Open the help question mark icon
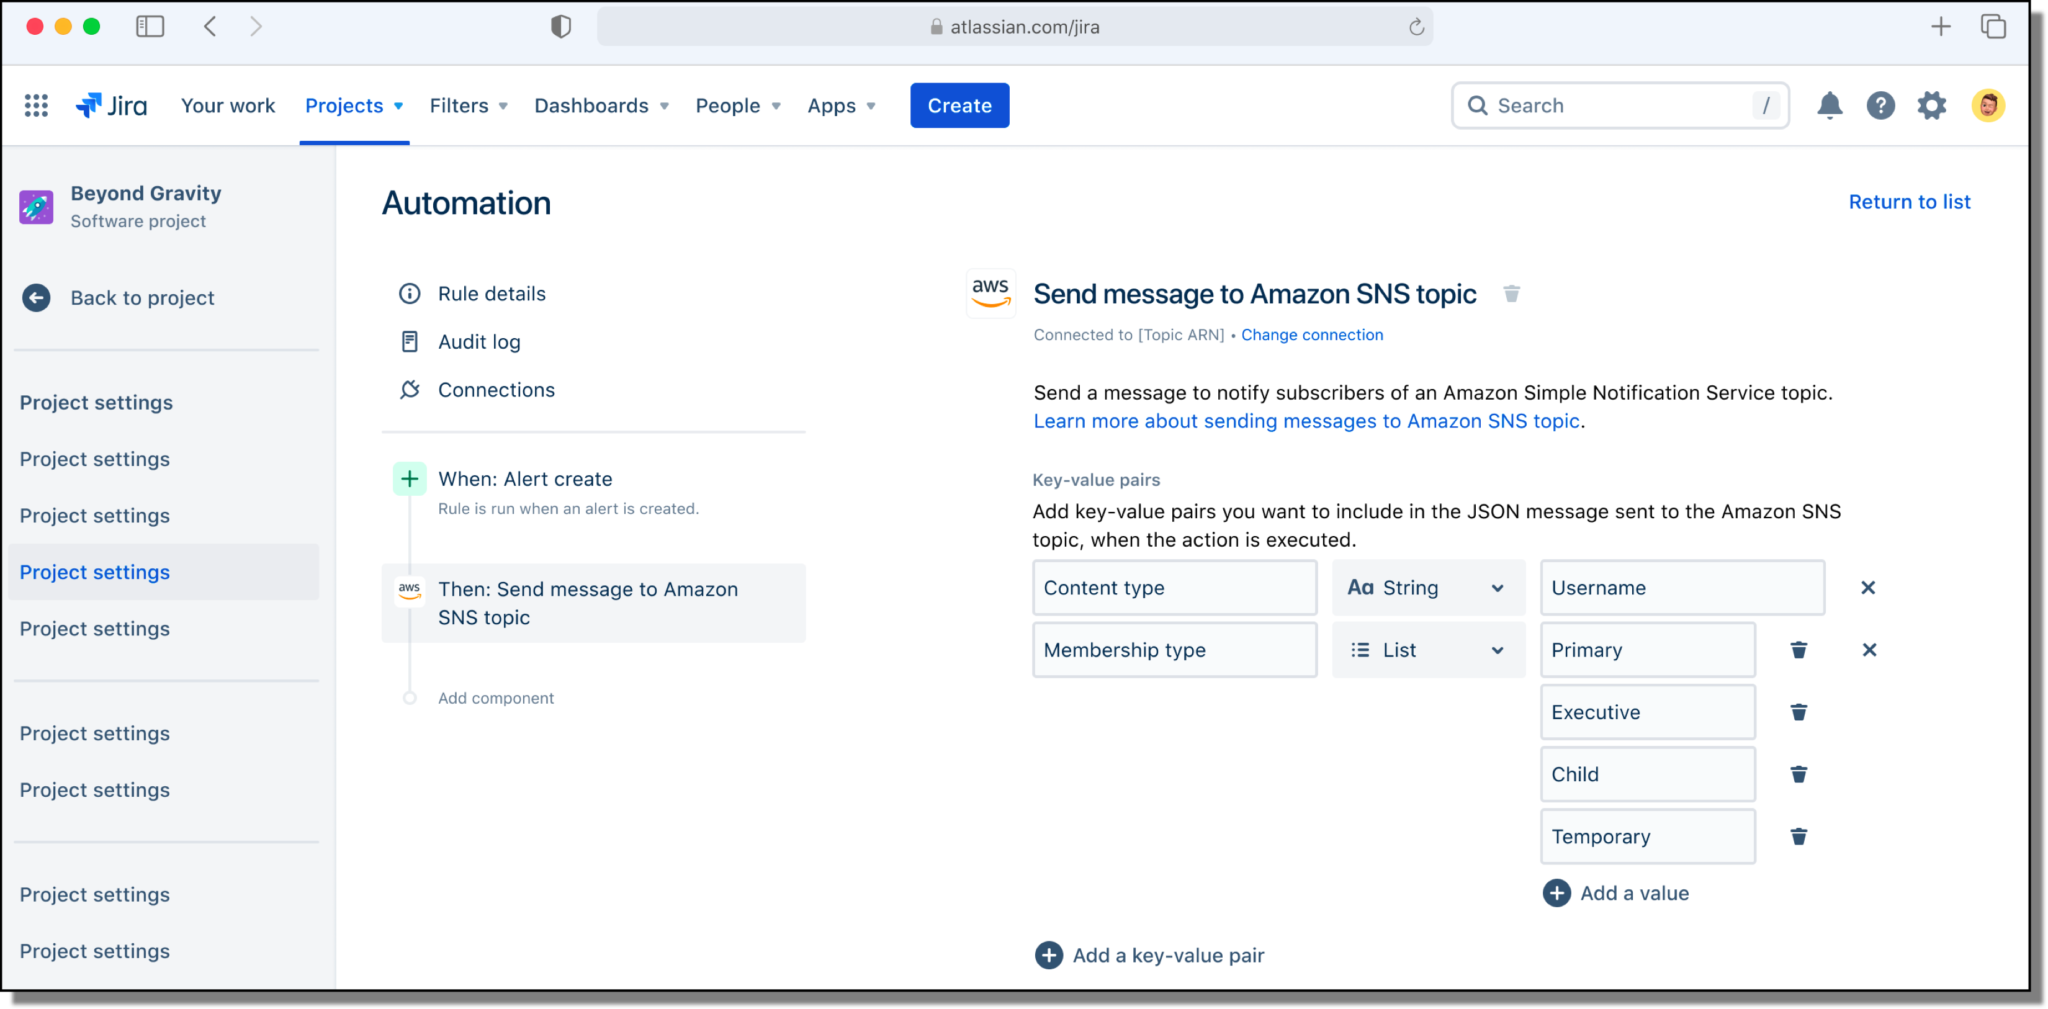This screenshot has width=2048, height=1009. 1880,105
